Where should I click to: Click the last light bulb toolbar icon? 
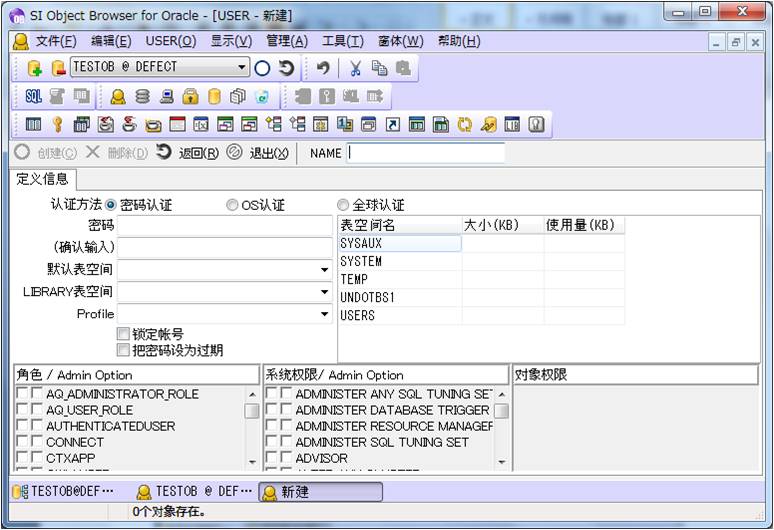click(x=537, y=124)
